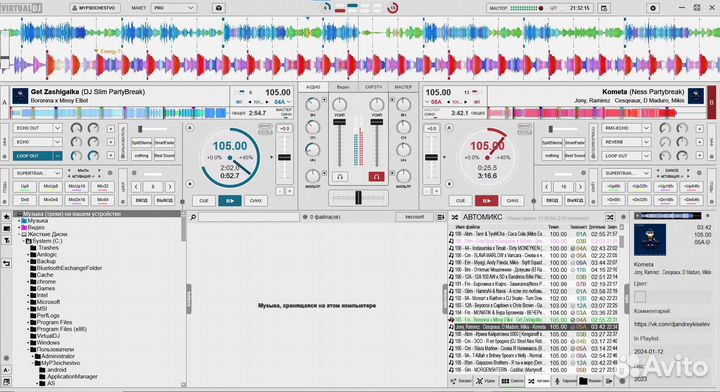Open the LOOP OUT effect dropdown on deck A
The height and width of the screenshot is (392, 720).
(x=57, y=156)
